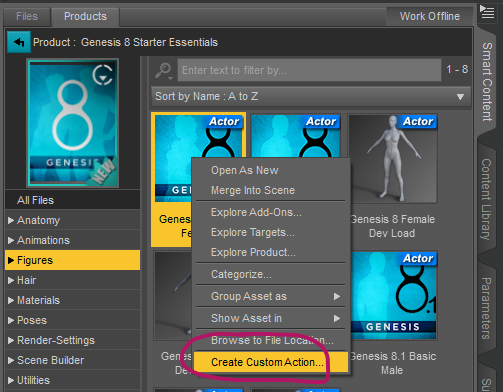Viewport: 503px width, 392px height.
Task: Open the Parameters side tab
Action: point(487,308)
